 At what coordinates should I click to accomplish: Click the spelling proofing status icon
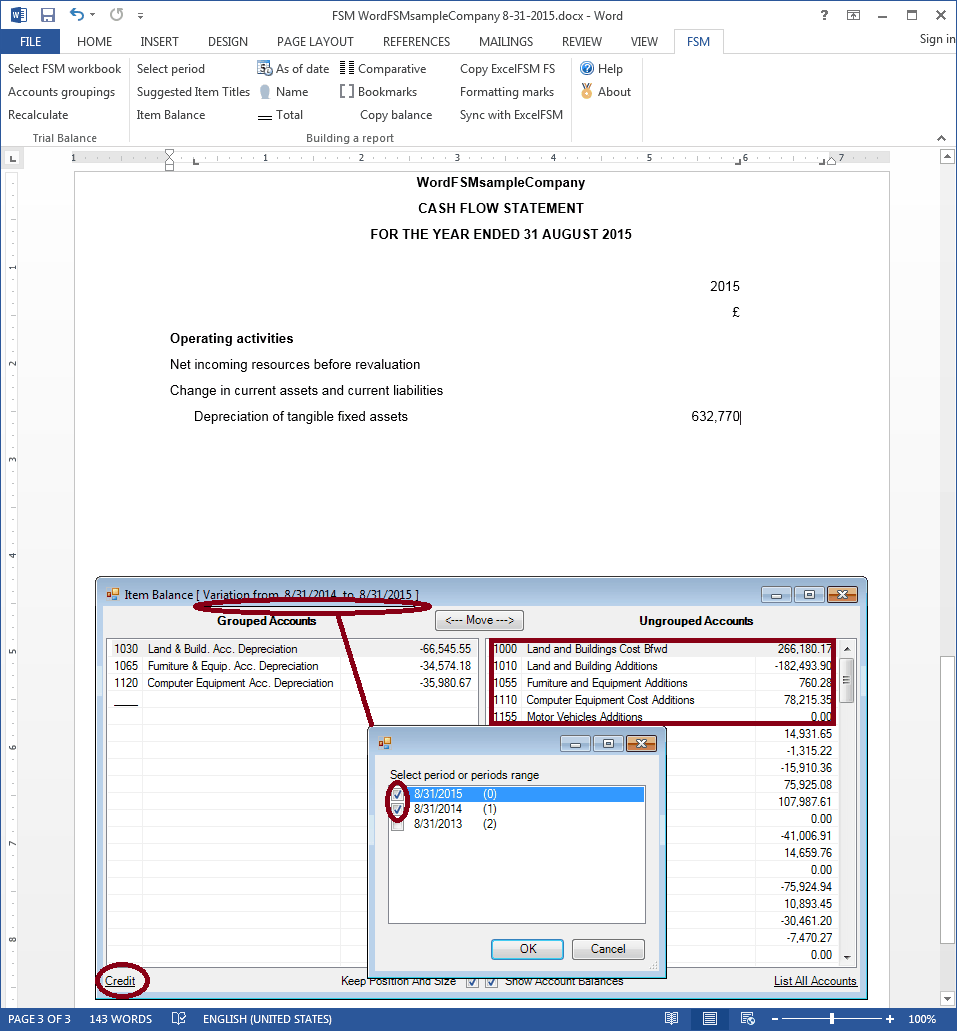178,1019
